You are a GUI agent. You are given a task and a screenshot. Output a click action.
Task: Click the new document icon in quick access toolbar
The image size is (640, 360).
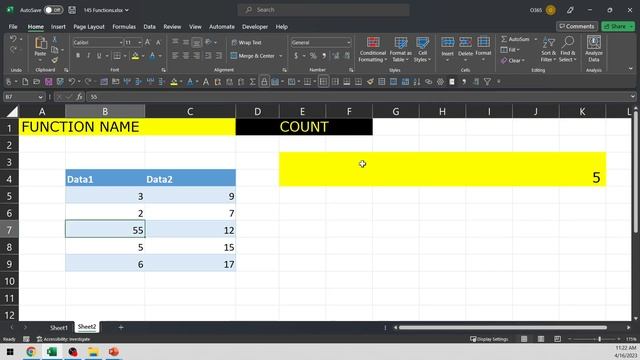coord(25,82)
